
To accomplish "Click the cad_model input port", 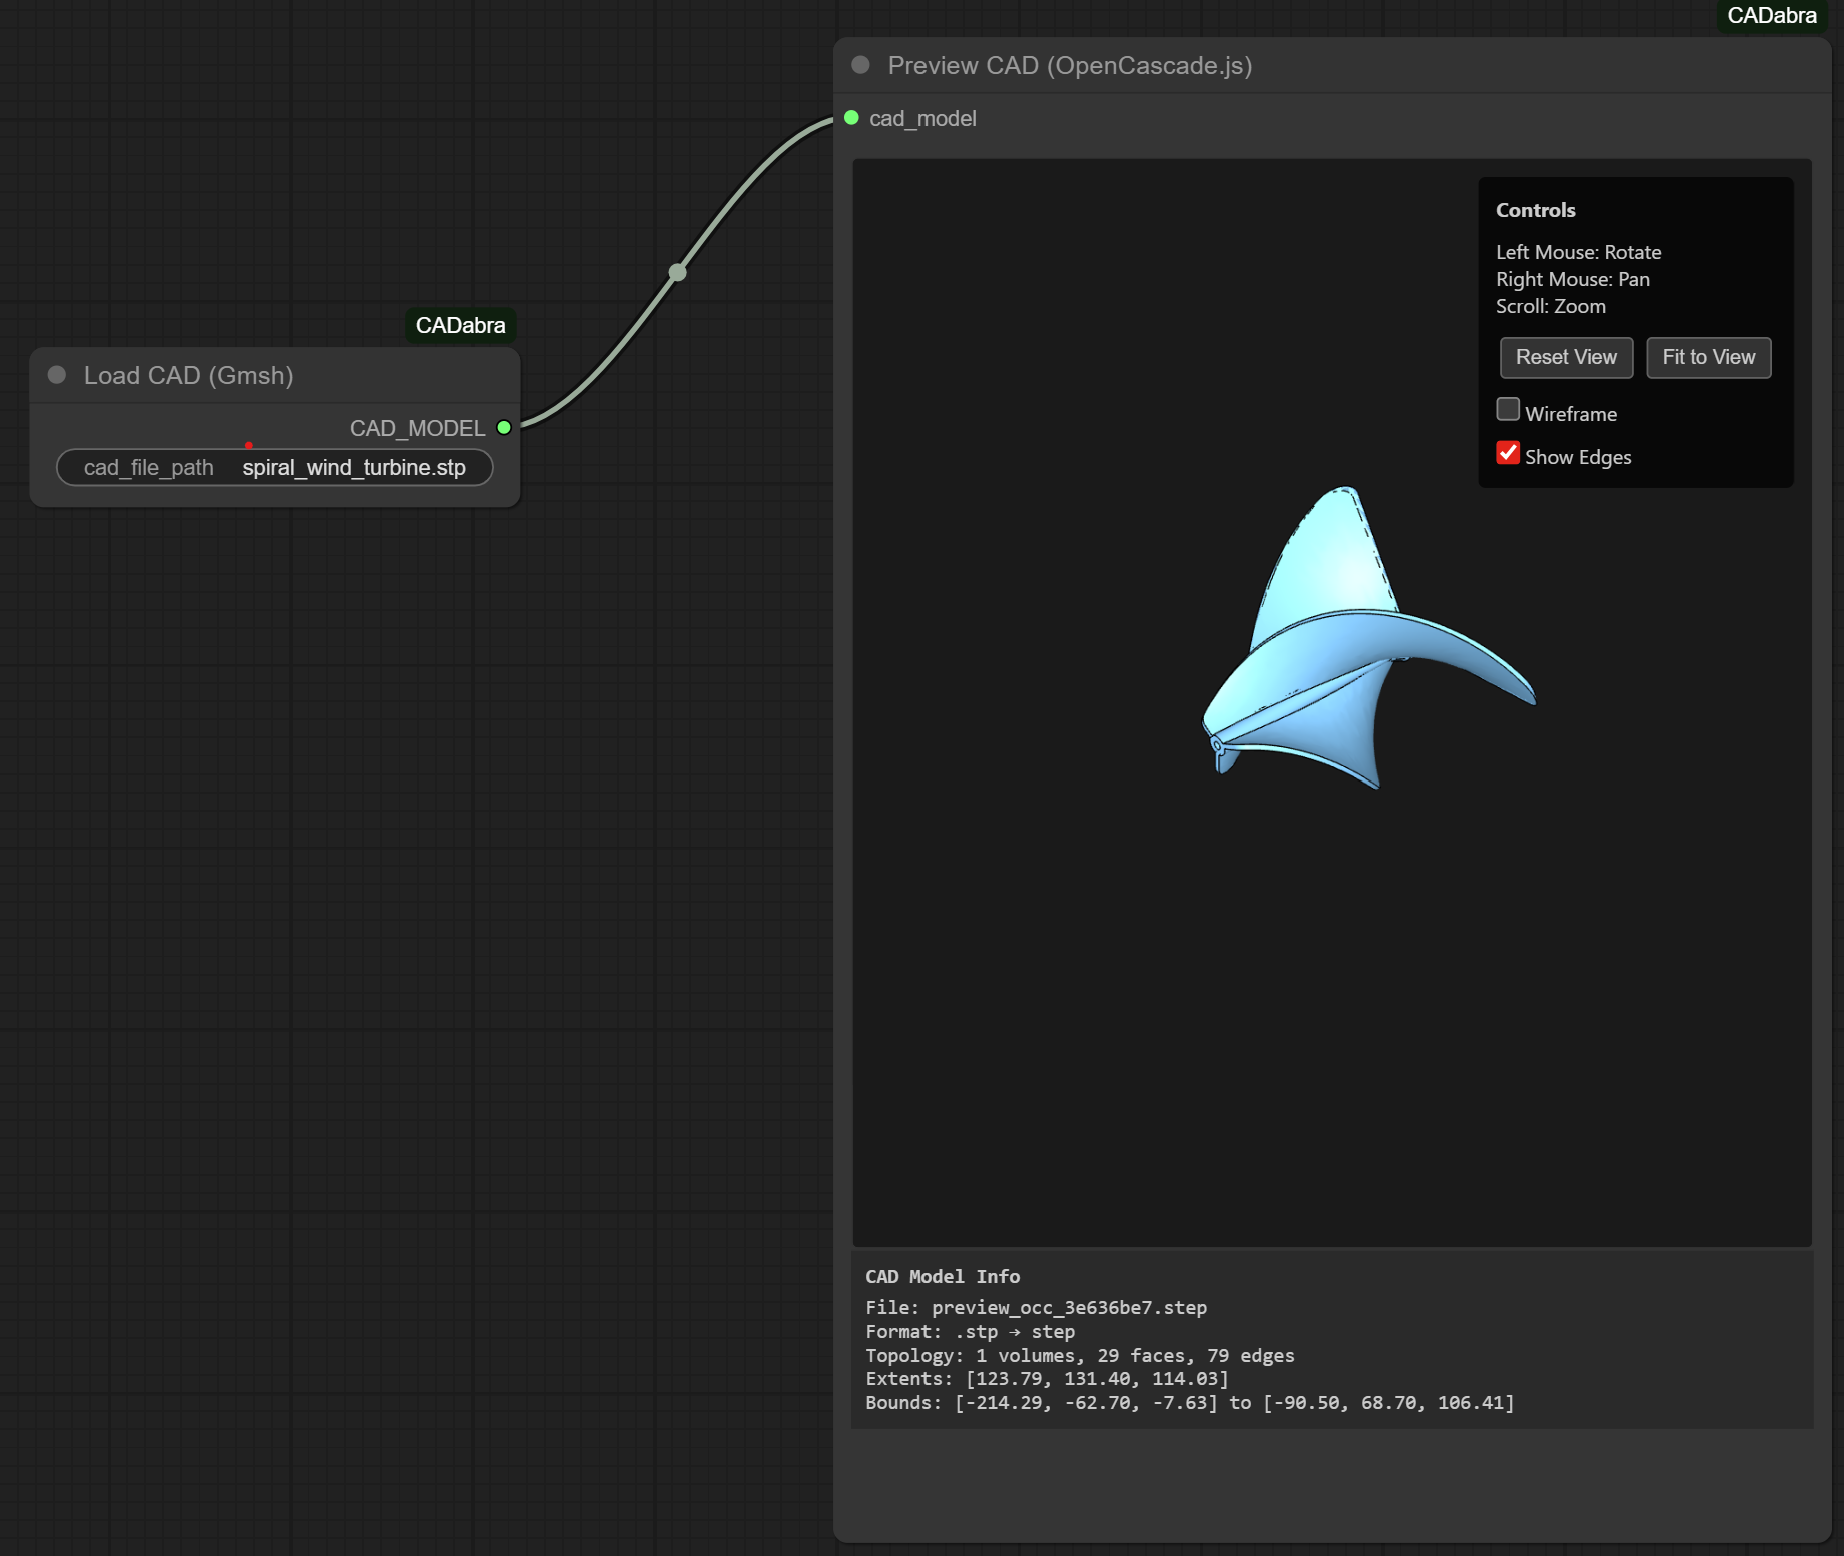I will pyautogui.click(x=851, y=118).
